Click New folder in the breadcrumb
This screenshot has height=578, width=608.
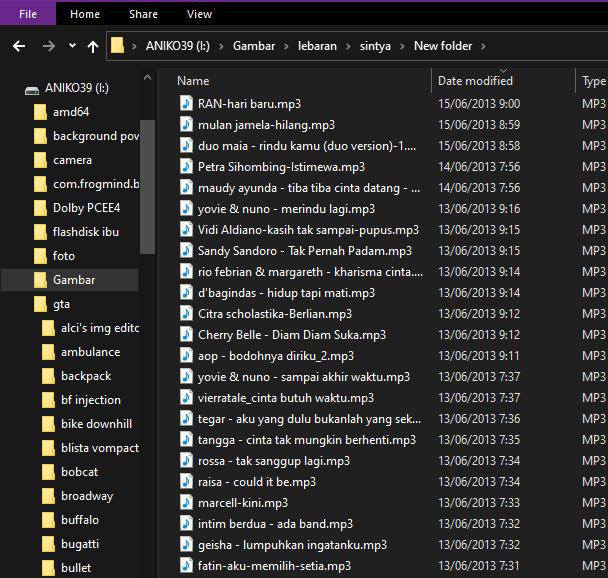click(x=443, y=46)
